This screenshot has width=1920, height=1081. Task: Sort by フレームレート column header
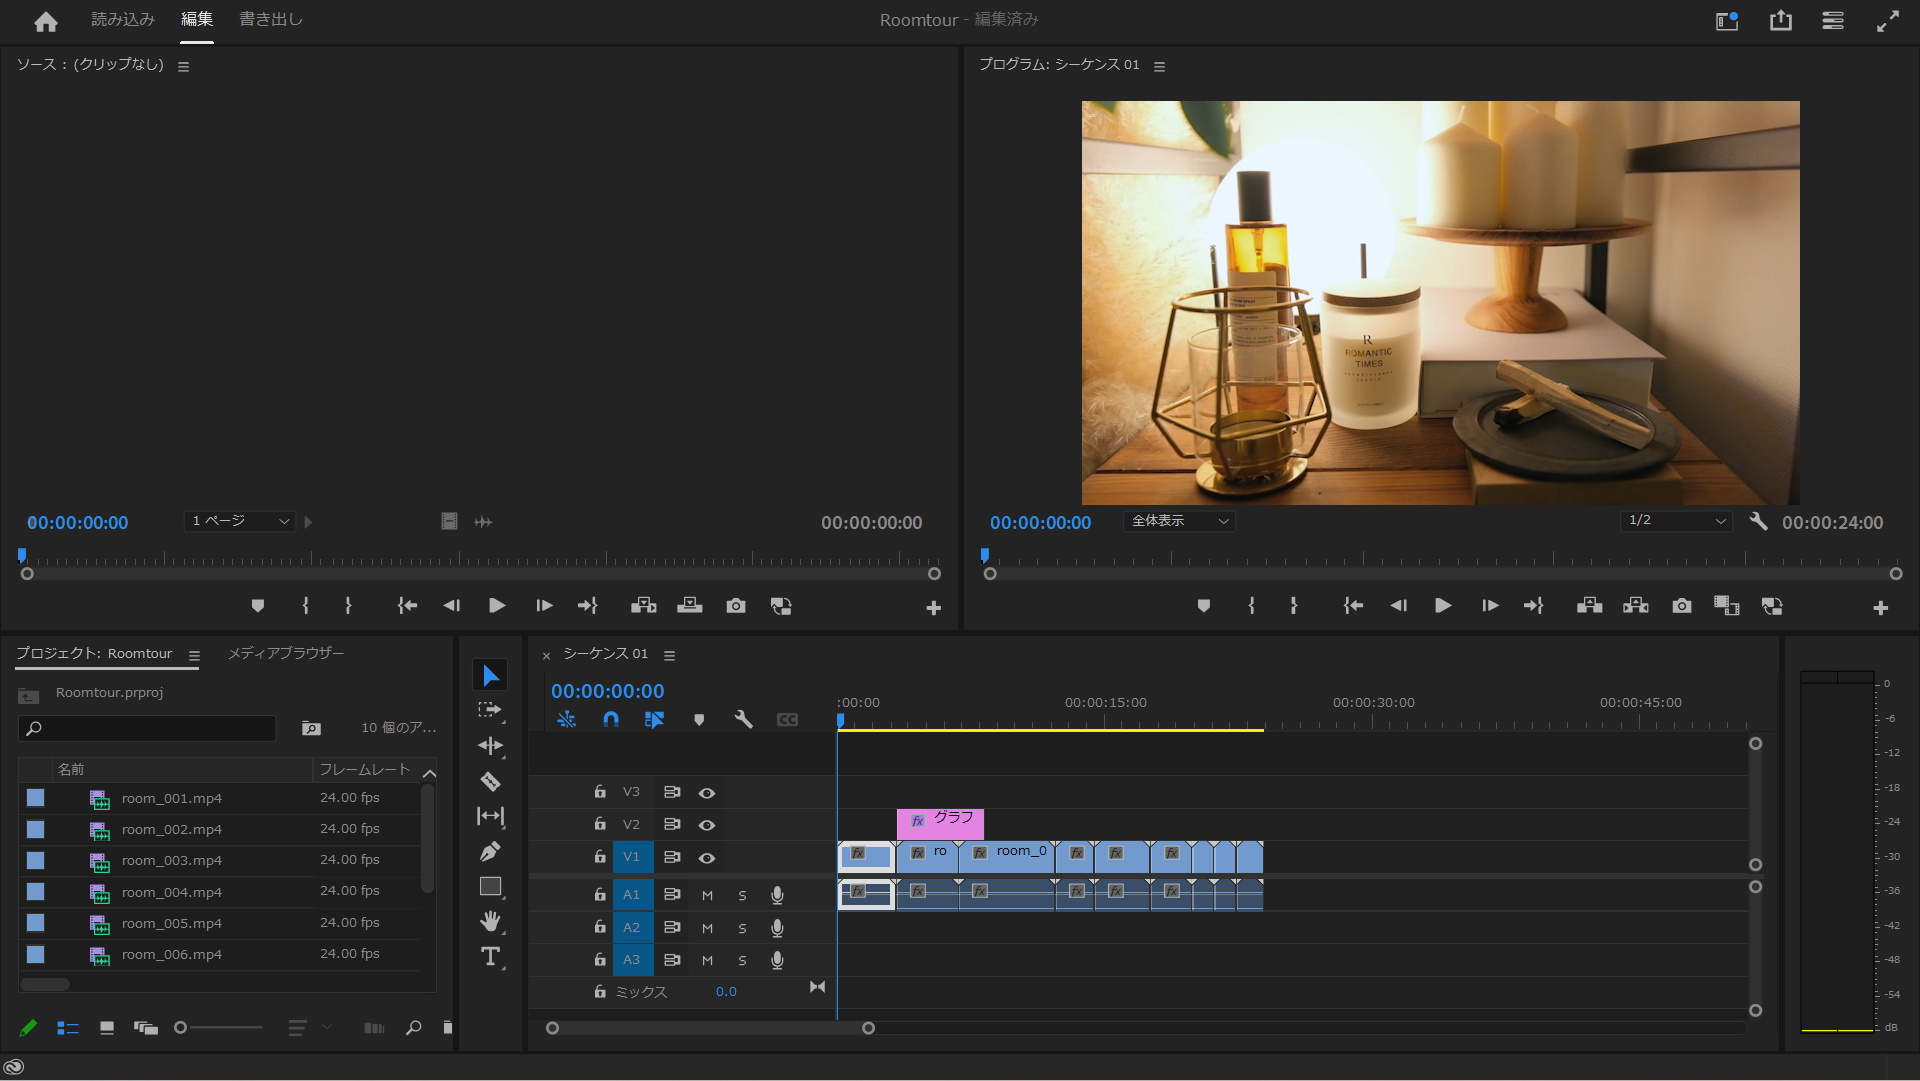click(365, 770)
